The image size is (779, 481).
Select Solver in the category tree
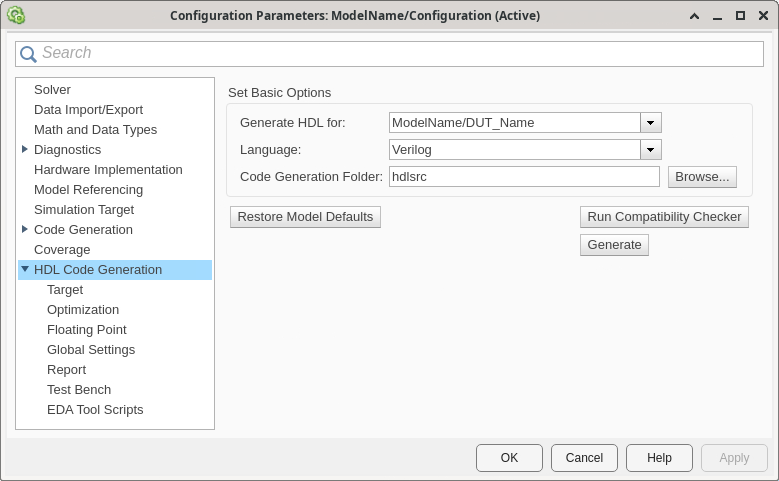click(52, 90)
